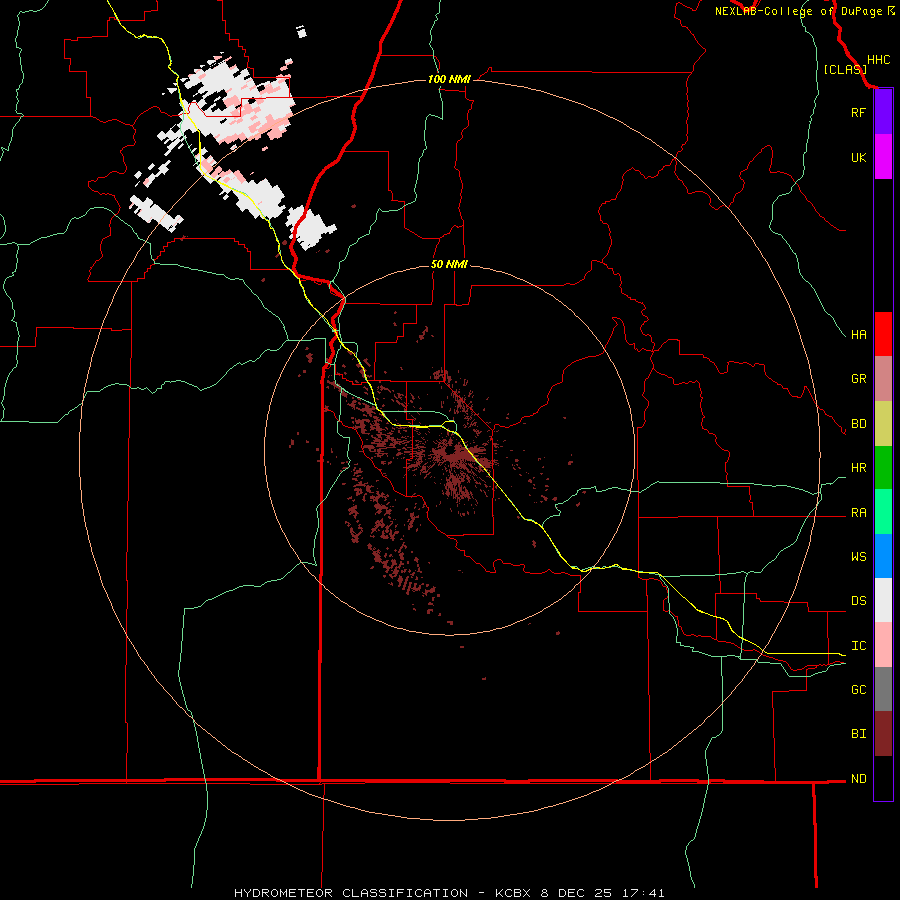Click the IC legend label
The width and height of the screenshot is (900, 900).
858,646
